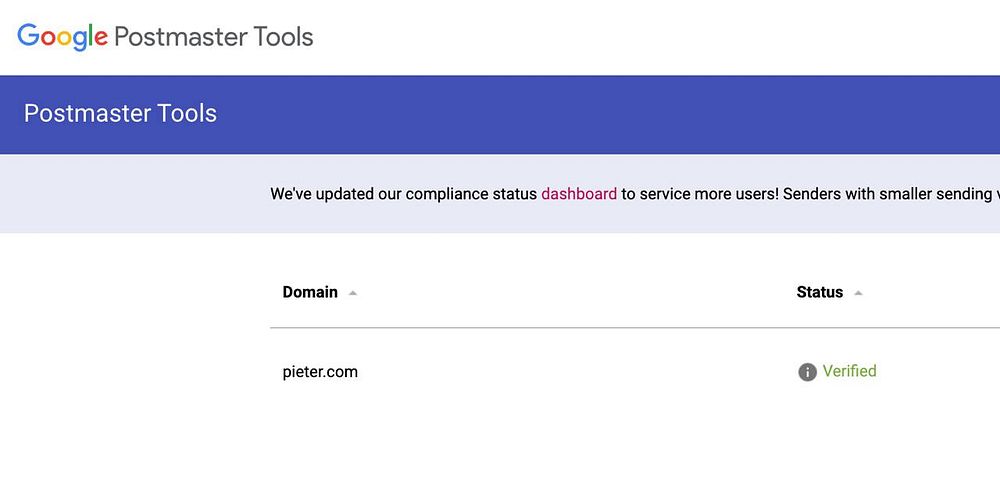Click the banner text "We've updated our compliance status"

tap(403, 194)
